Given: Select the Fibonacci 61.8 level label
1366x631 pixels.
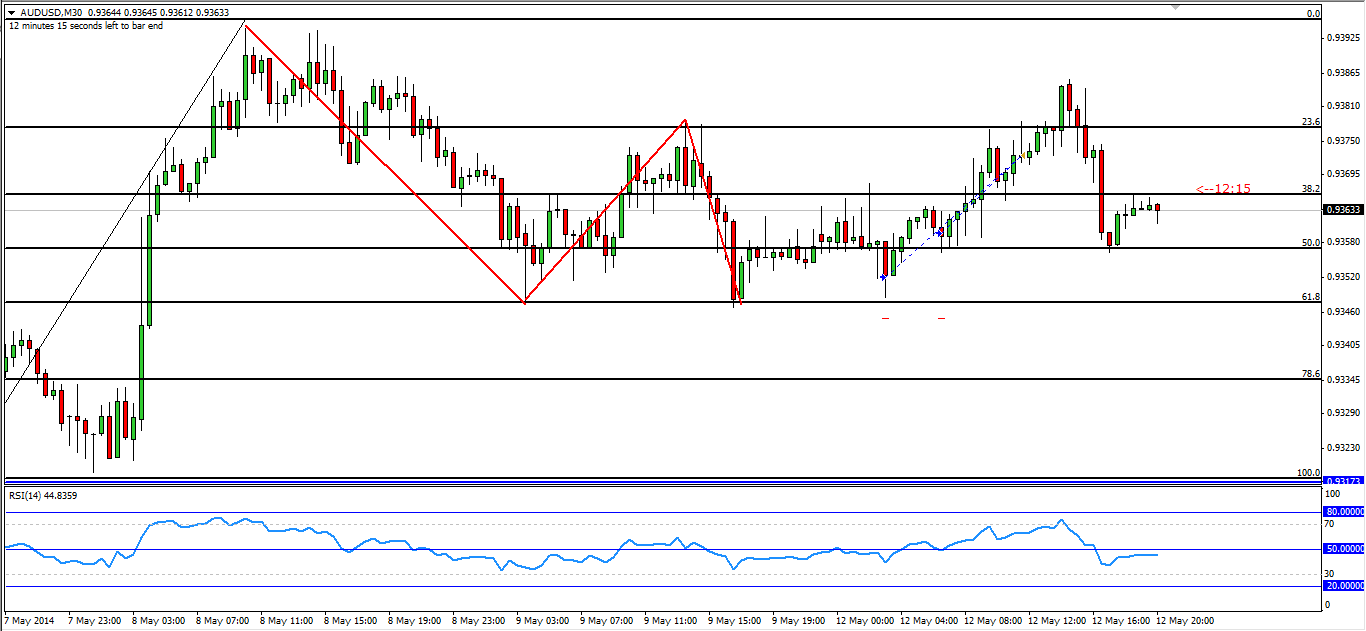Looking at the screenshot, I should pos(1311,297).
